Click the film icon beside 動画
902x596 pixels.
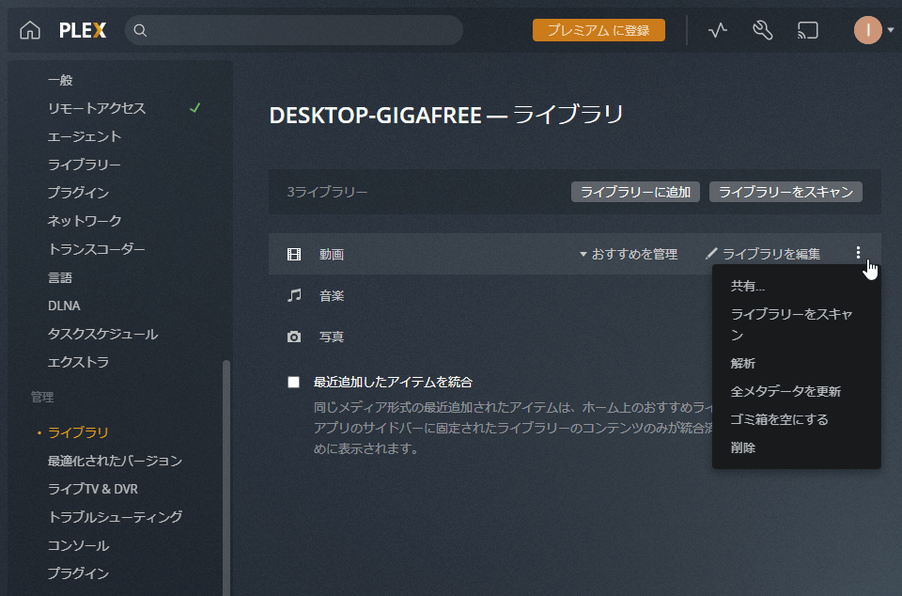[x=294, y=254]
